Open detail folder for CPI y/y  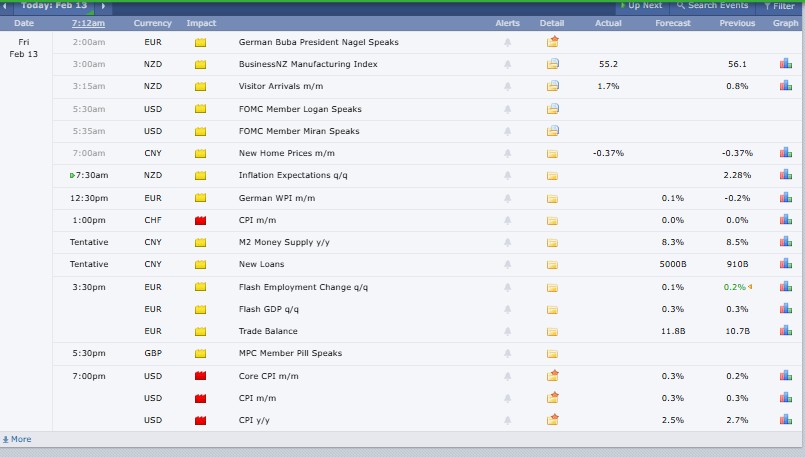(553, 420)
